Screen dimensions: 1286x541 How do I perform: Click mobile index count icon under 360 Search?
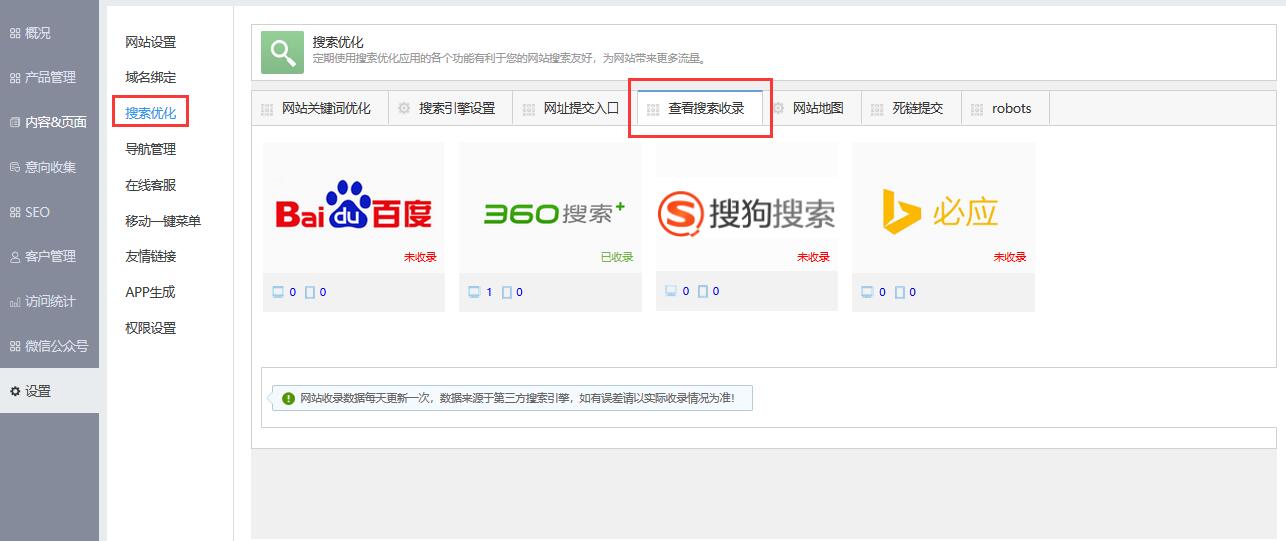[507, 292]
